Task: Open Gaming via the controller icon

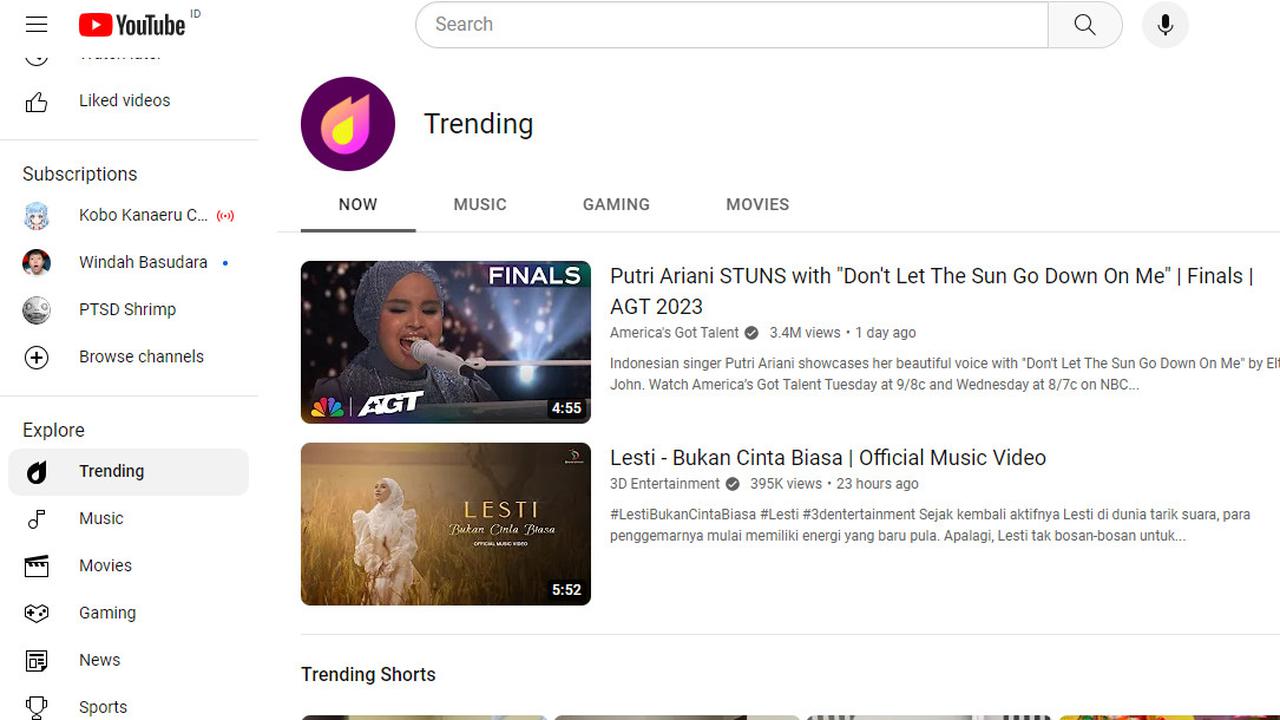Action: (x=36, y=613)
